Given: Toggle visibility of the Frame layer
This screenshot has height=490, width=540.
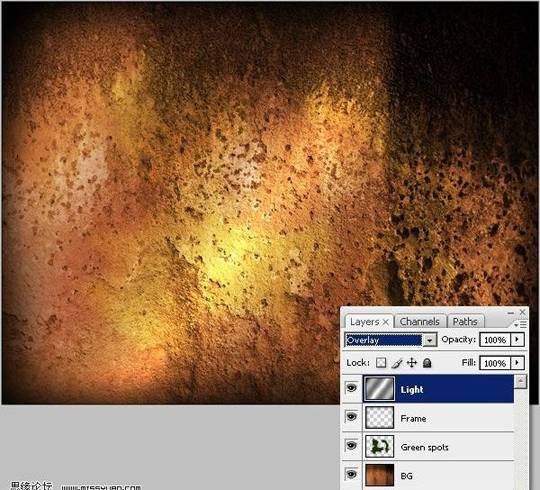Looking at the screenshot, I should [351, 417].
